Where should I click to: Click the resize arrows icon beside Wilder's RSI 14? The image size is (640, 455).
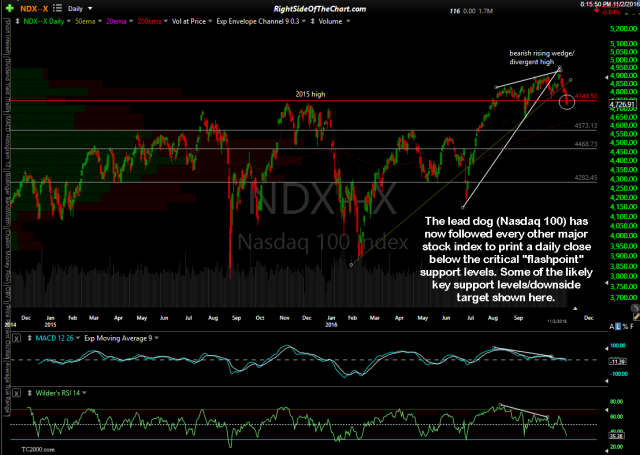point(29,393)
